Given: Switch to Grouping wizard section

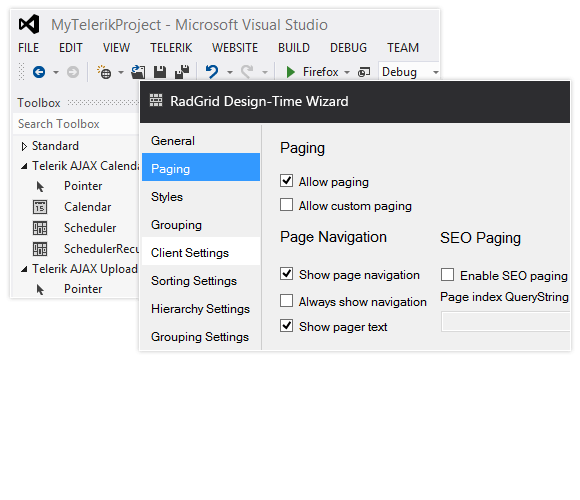Looking at the screenshot, I should (201, 225).
